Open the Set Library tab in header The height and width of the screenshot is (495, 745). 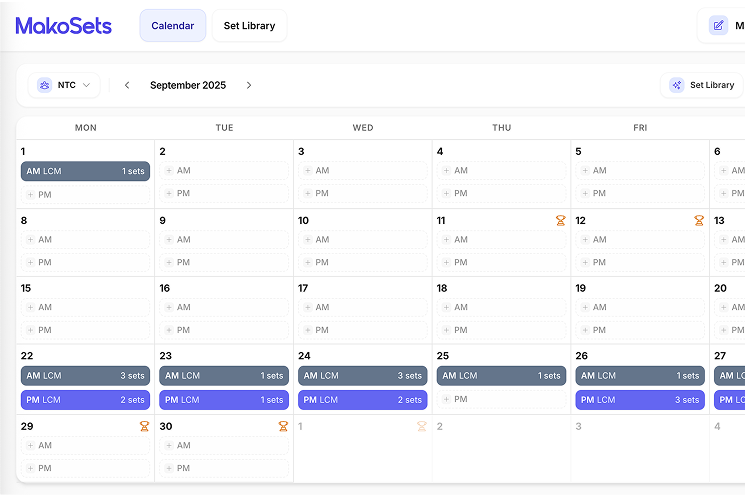coord(249,26)
